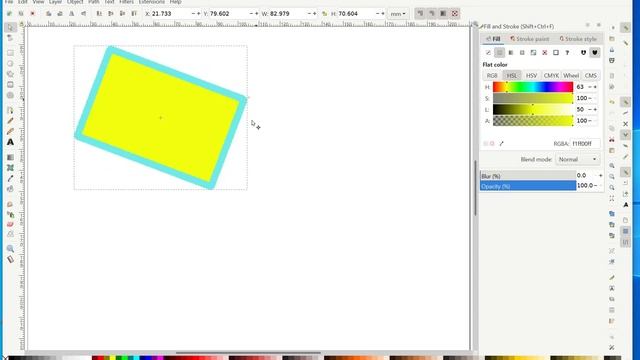Select the Spiral tool
This screenshot has height=360, width=640.
click(x=10, y=95)
